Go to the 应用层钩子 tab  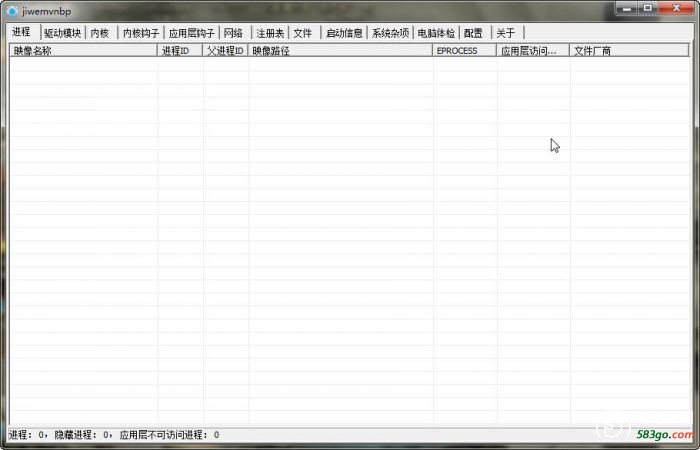coord(192,33)
